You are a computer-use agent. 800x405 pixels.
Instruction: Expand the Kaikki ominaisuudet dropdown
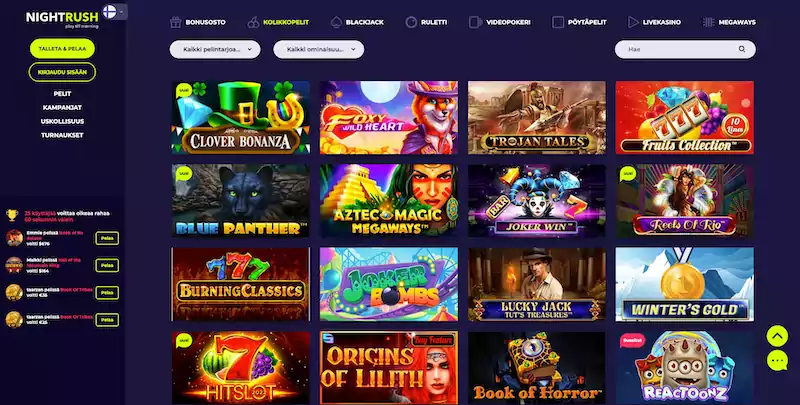[318, 49]
